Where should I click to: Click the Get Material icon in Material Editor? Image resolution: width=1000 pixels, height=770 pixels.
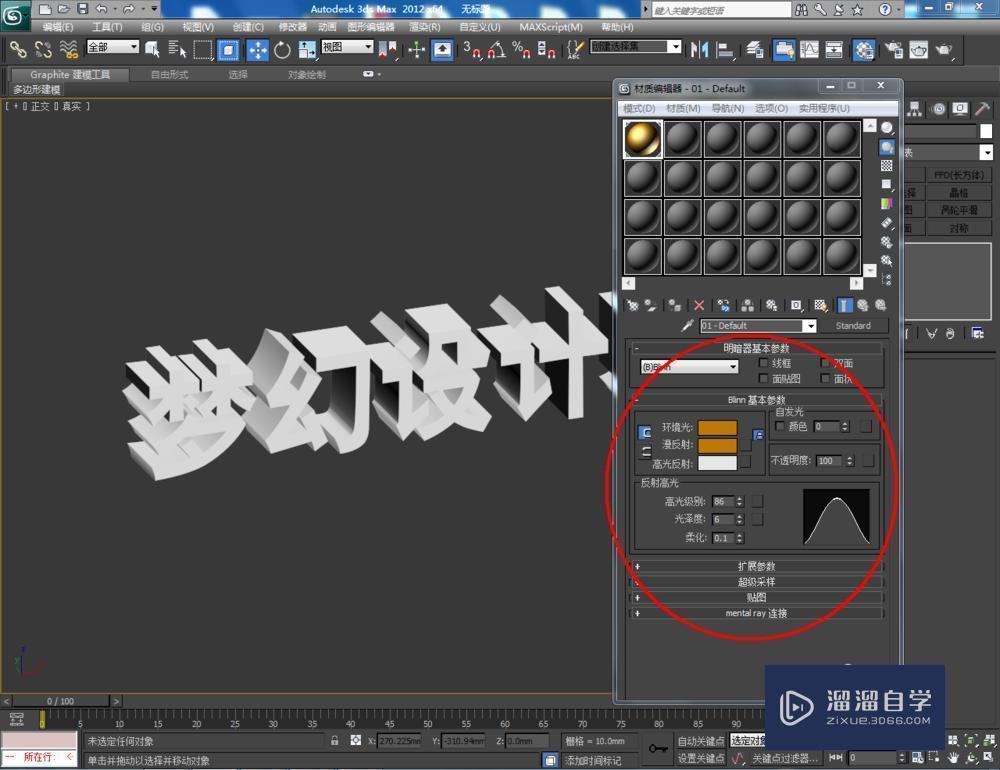point(631,305)
